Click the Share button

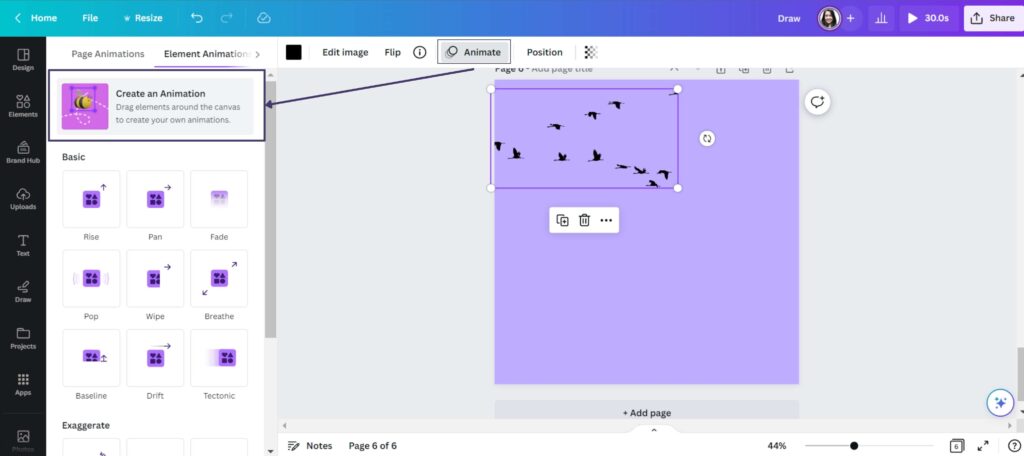(993, 18)
